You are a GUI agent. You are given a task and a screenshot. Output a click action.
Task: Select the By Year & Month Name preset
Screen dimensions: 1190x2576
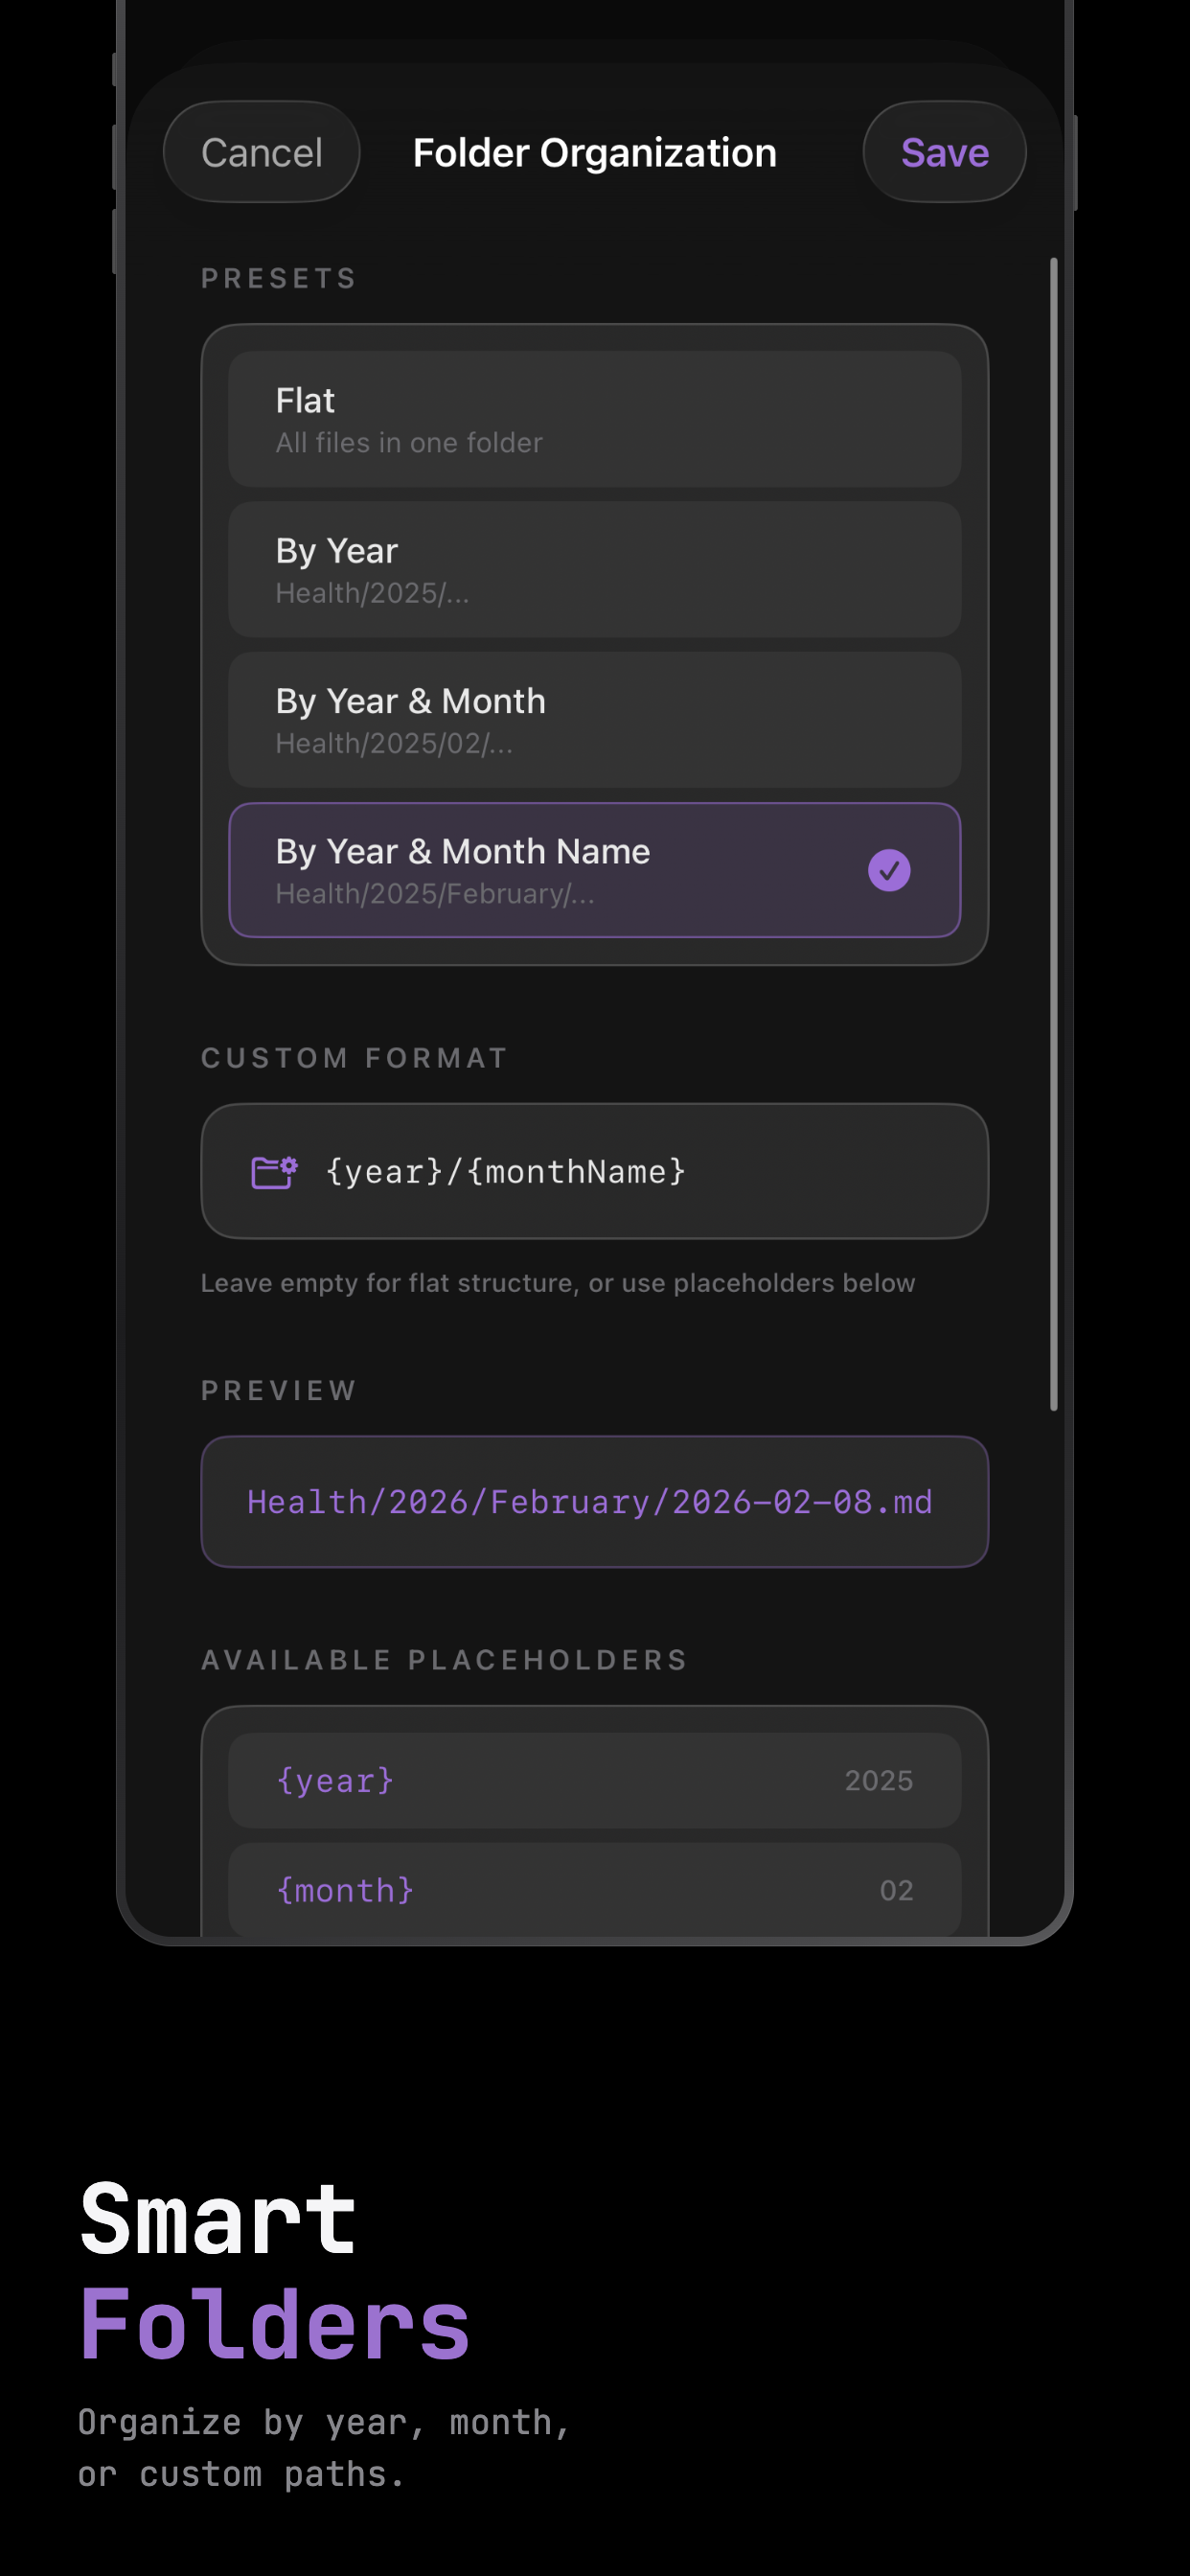[x=594, y=869]
